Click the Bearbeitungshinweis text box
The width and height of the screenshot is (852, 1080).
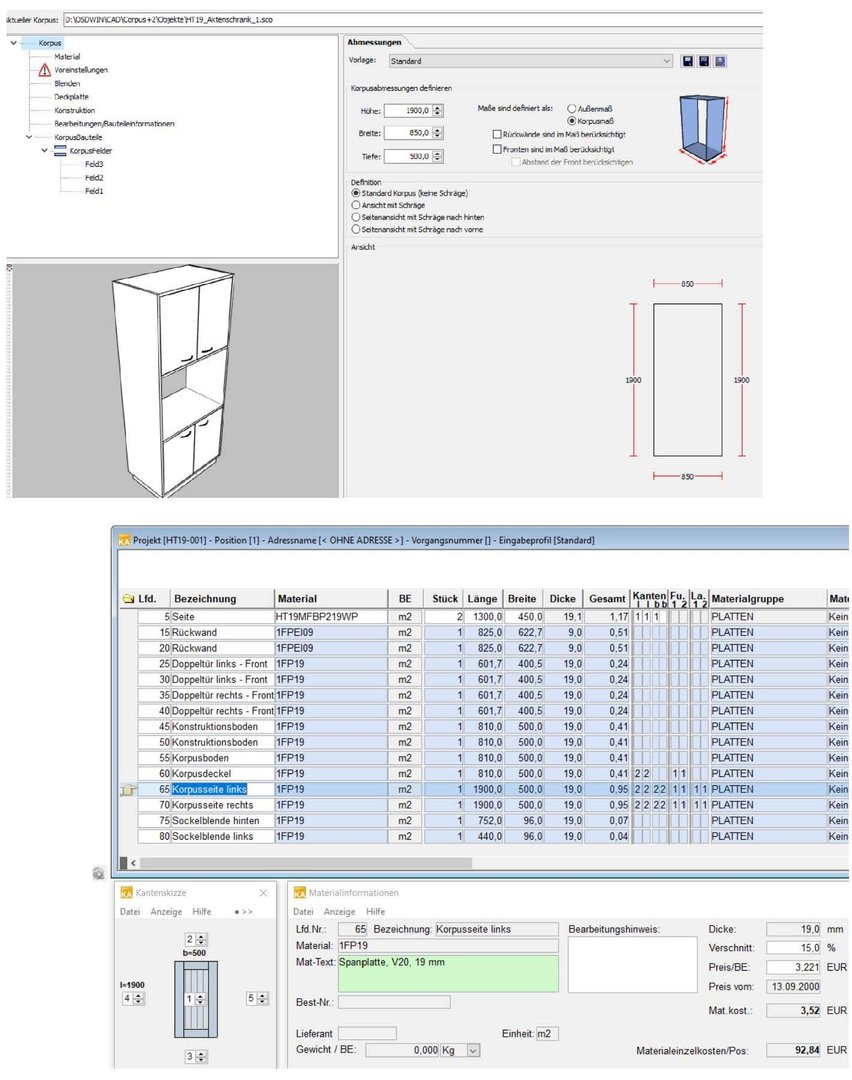pyautogui.click(x=632, y=964)
